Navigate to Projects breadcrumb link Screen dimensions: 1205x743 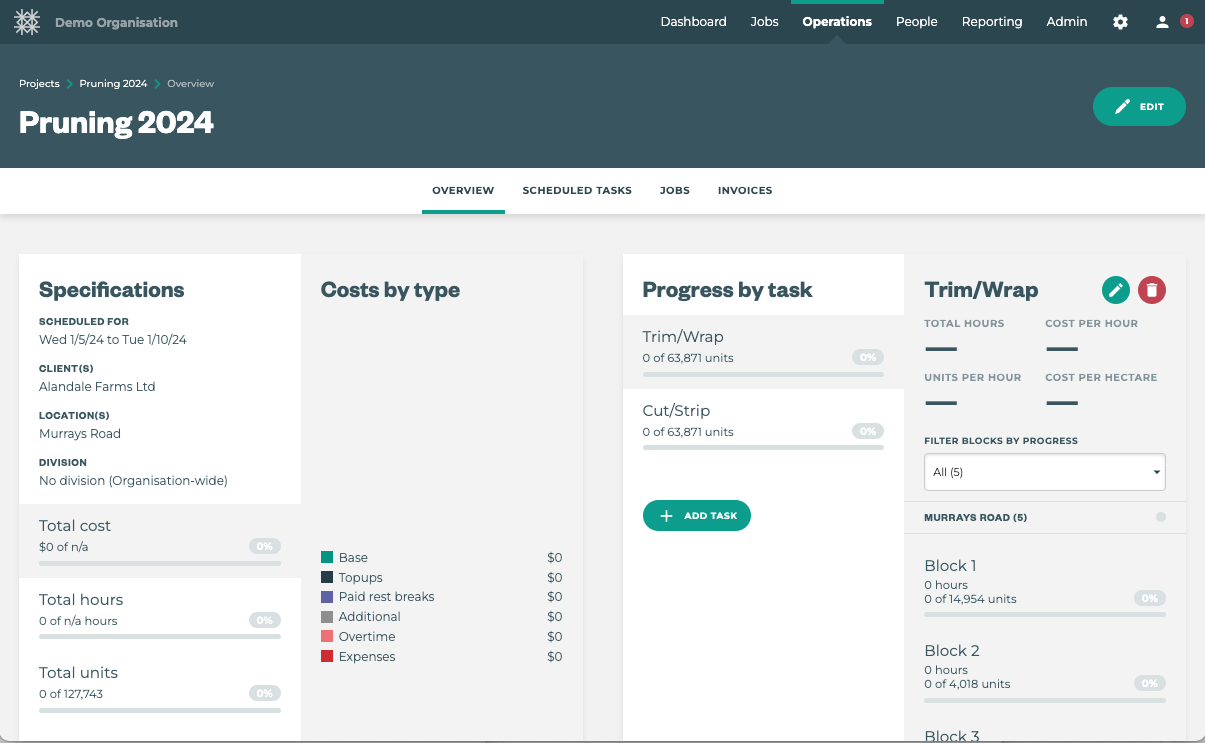(x=39, y=84)
